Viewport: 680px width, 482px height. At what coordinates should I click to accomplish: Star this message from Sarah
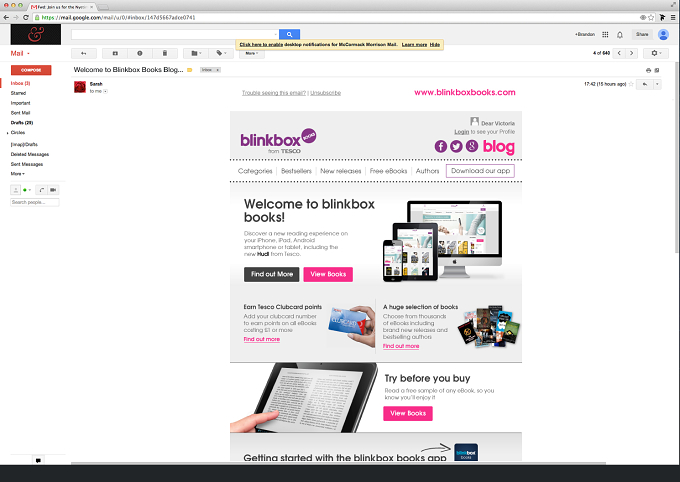tap(631, 84)
